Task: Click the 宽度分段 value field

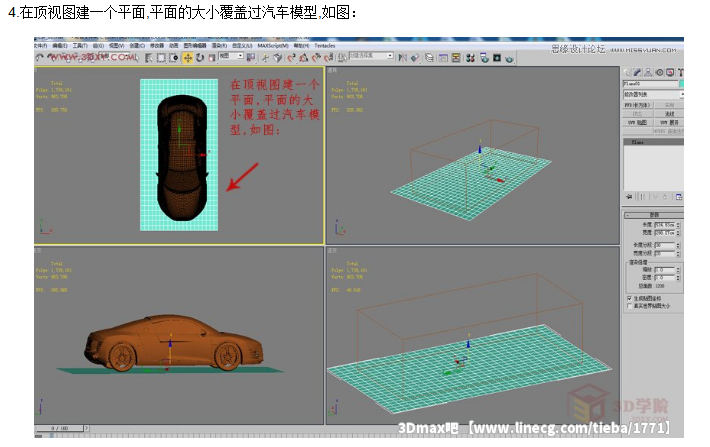Action: tap(665, 253)
